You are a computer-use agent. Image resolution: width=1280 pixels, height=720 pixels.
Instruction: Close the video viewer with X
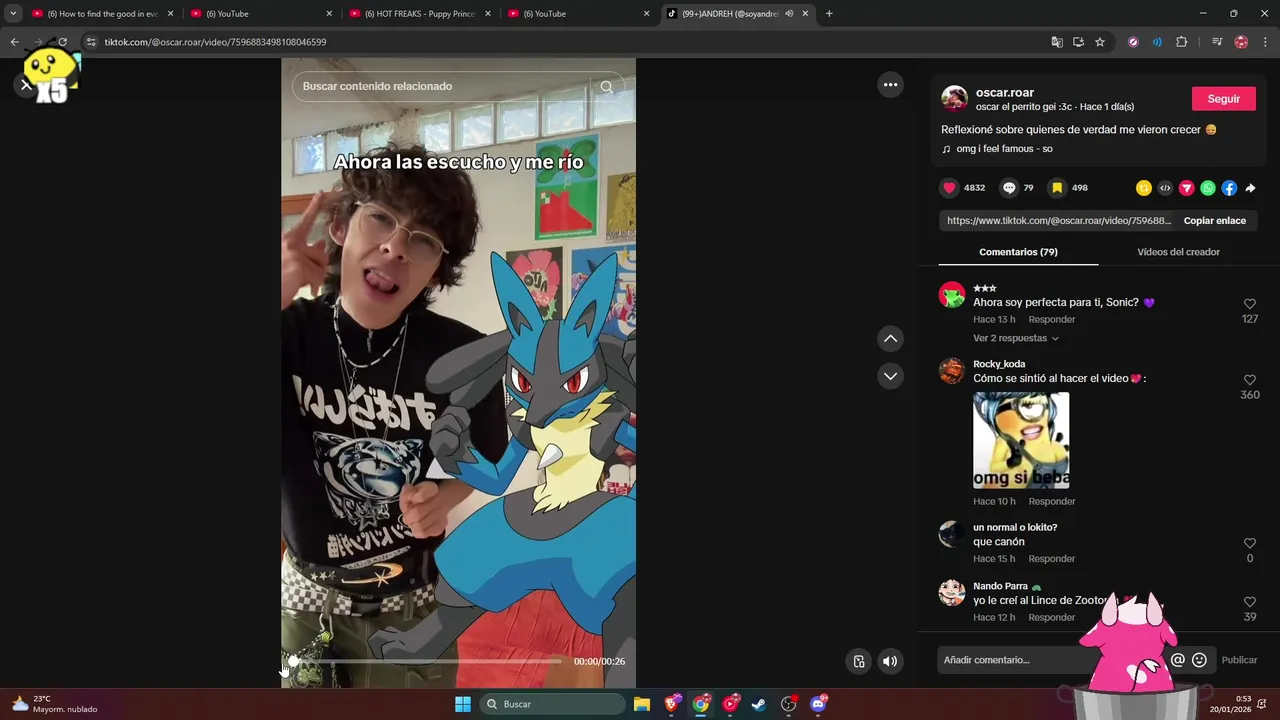point(26,85)
